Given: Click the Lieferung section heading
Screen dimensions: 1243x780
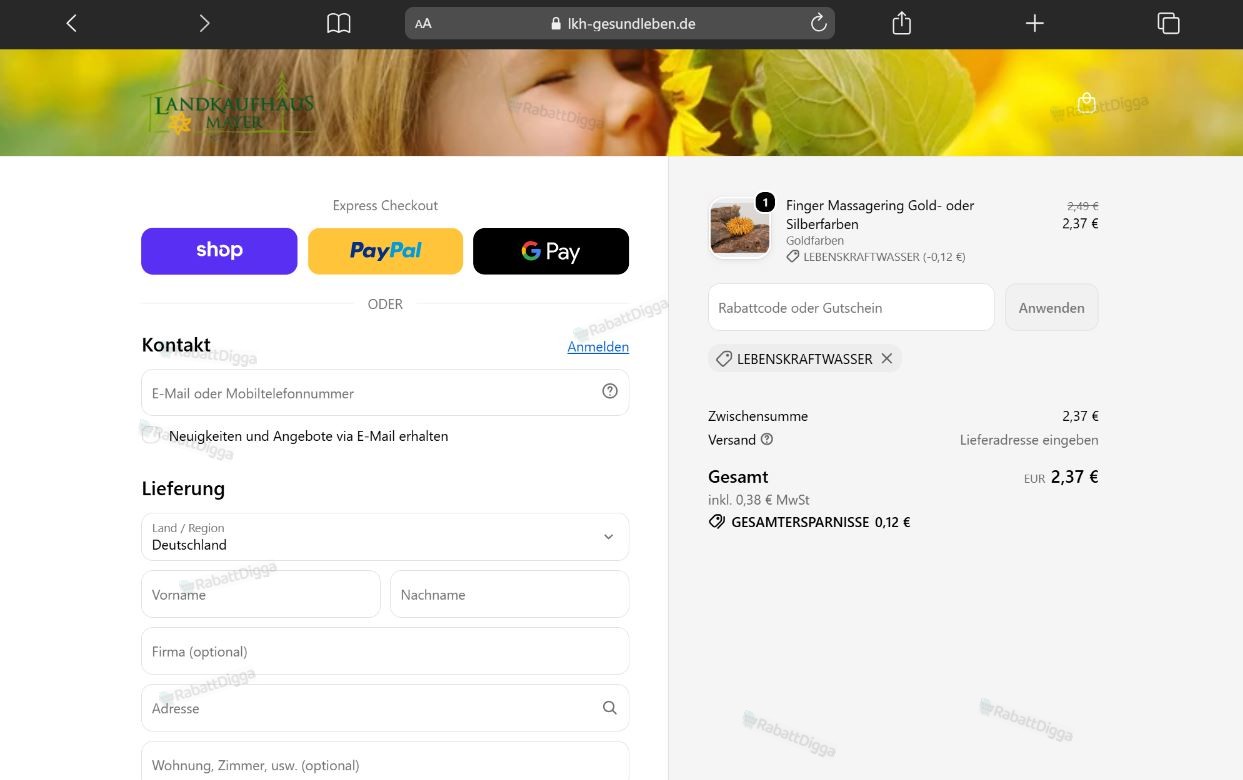Looking at the screenshot, I should 183,488.
